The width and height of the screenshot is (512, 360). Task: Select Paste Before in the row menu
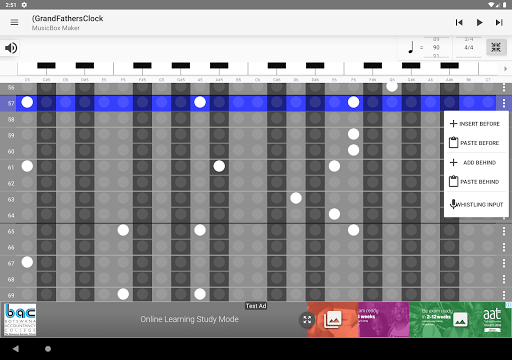475,143
